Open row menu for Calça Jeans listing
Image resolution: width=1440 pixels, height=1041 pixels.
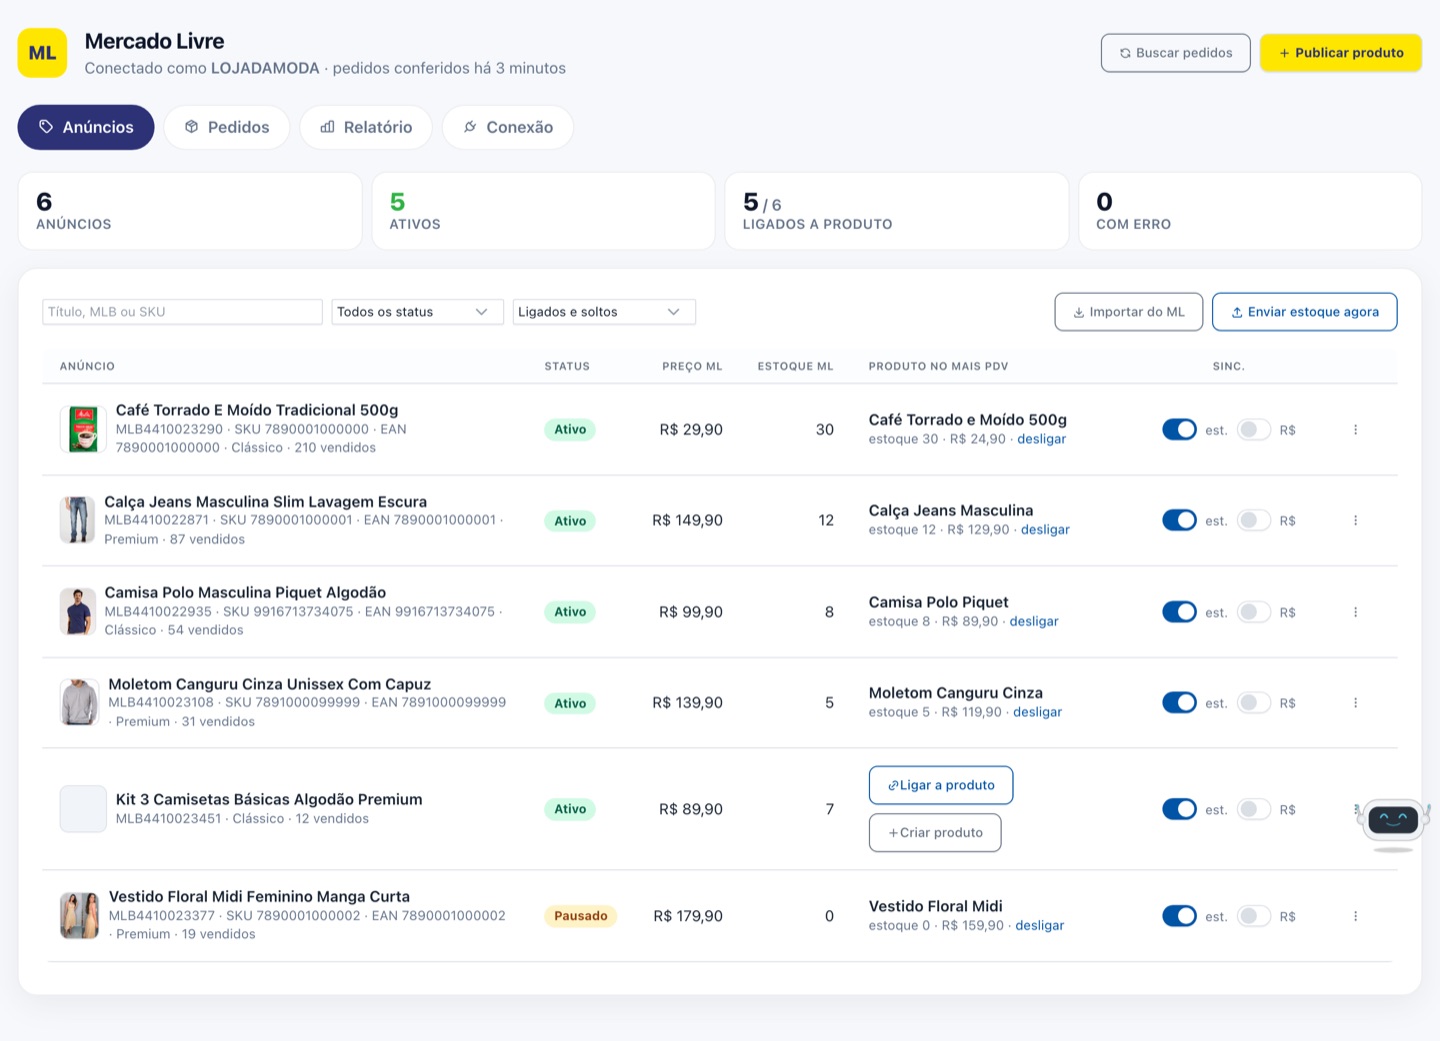1355,521
